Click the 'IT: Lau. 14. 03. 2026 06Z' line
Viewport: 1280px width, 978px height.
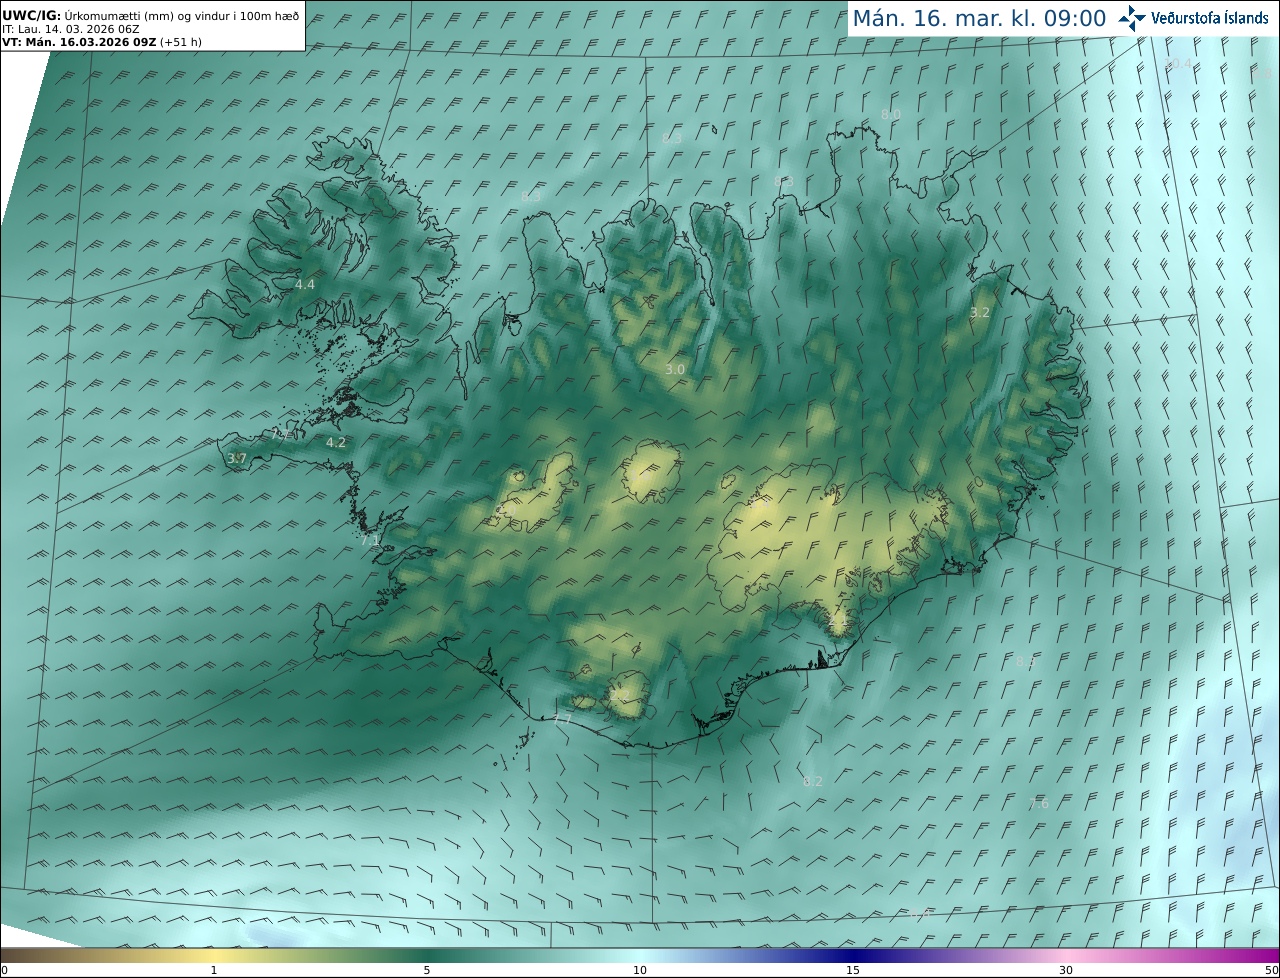tap(71, 29)
